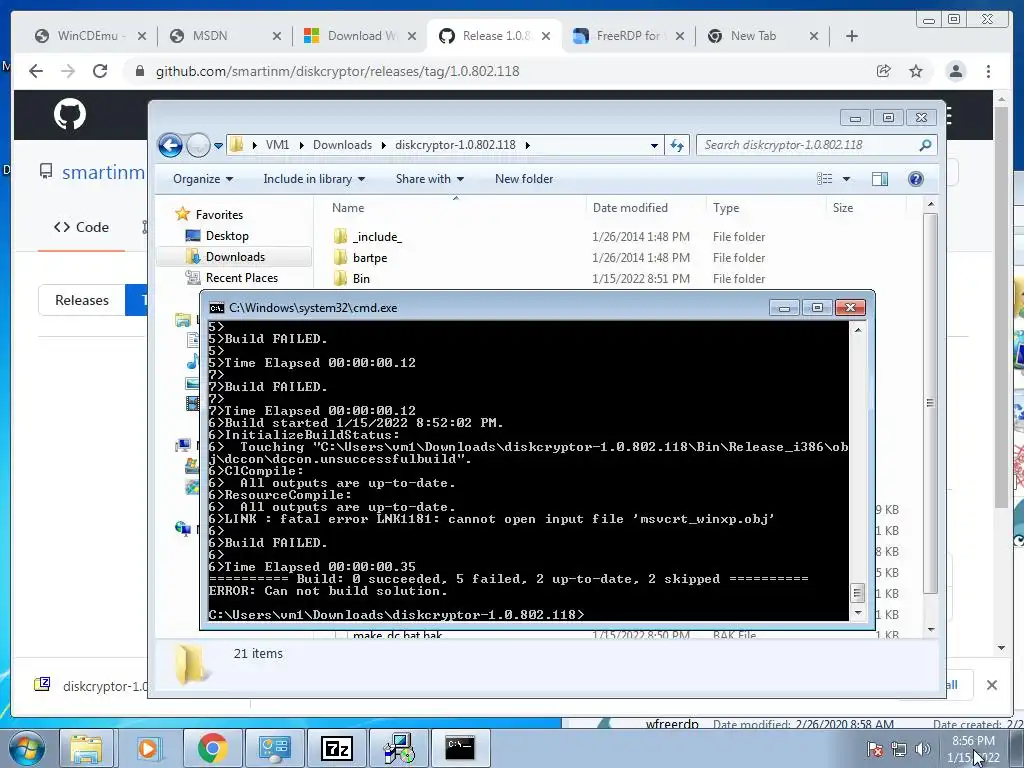Expand the Organize dropdown menu
The height and width of the screenshot is (768, 1024).
tap(202, 179)
